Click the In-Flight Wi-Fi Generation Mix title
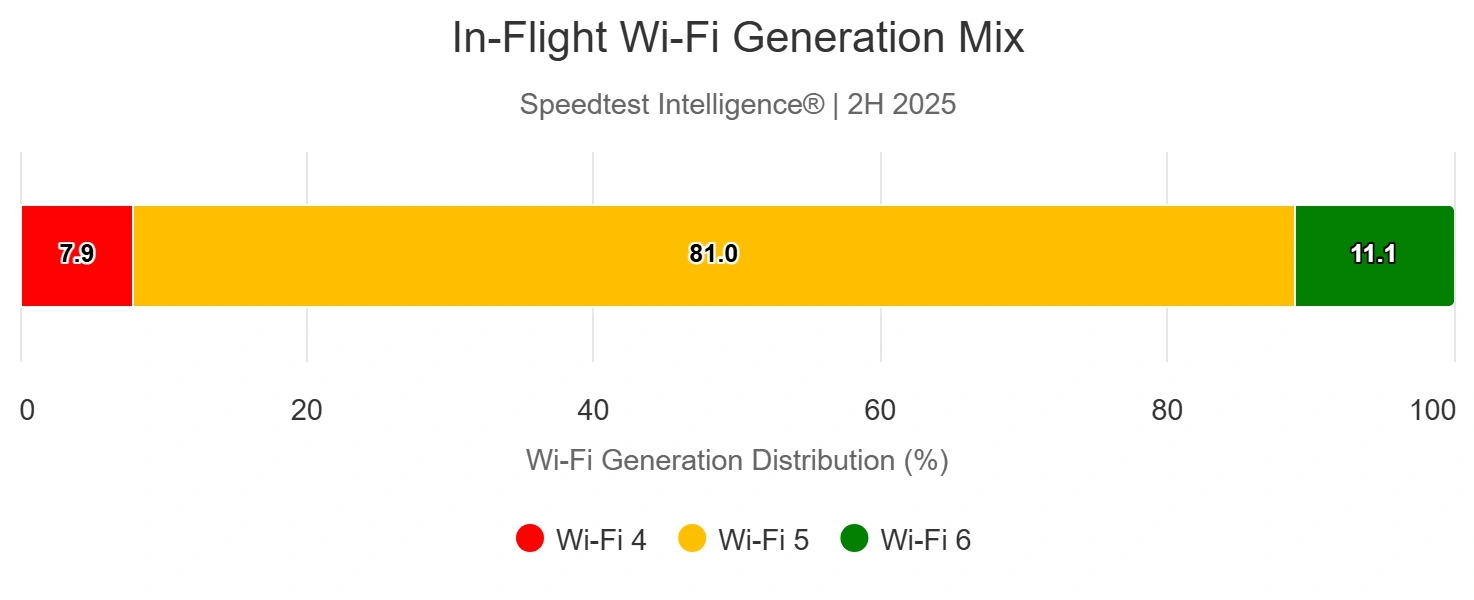The width and height of the screenshot is (1474, 600). 738,39
